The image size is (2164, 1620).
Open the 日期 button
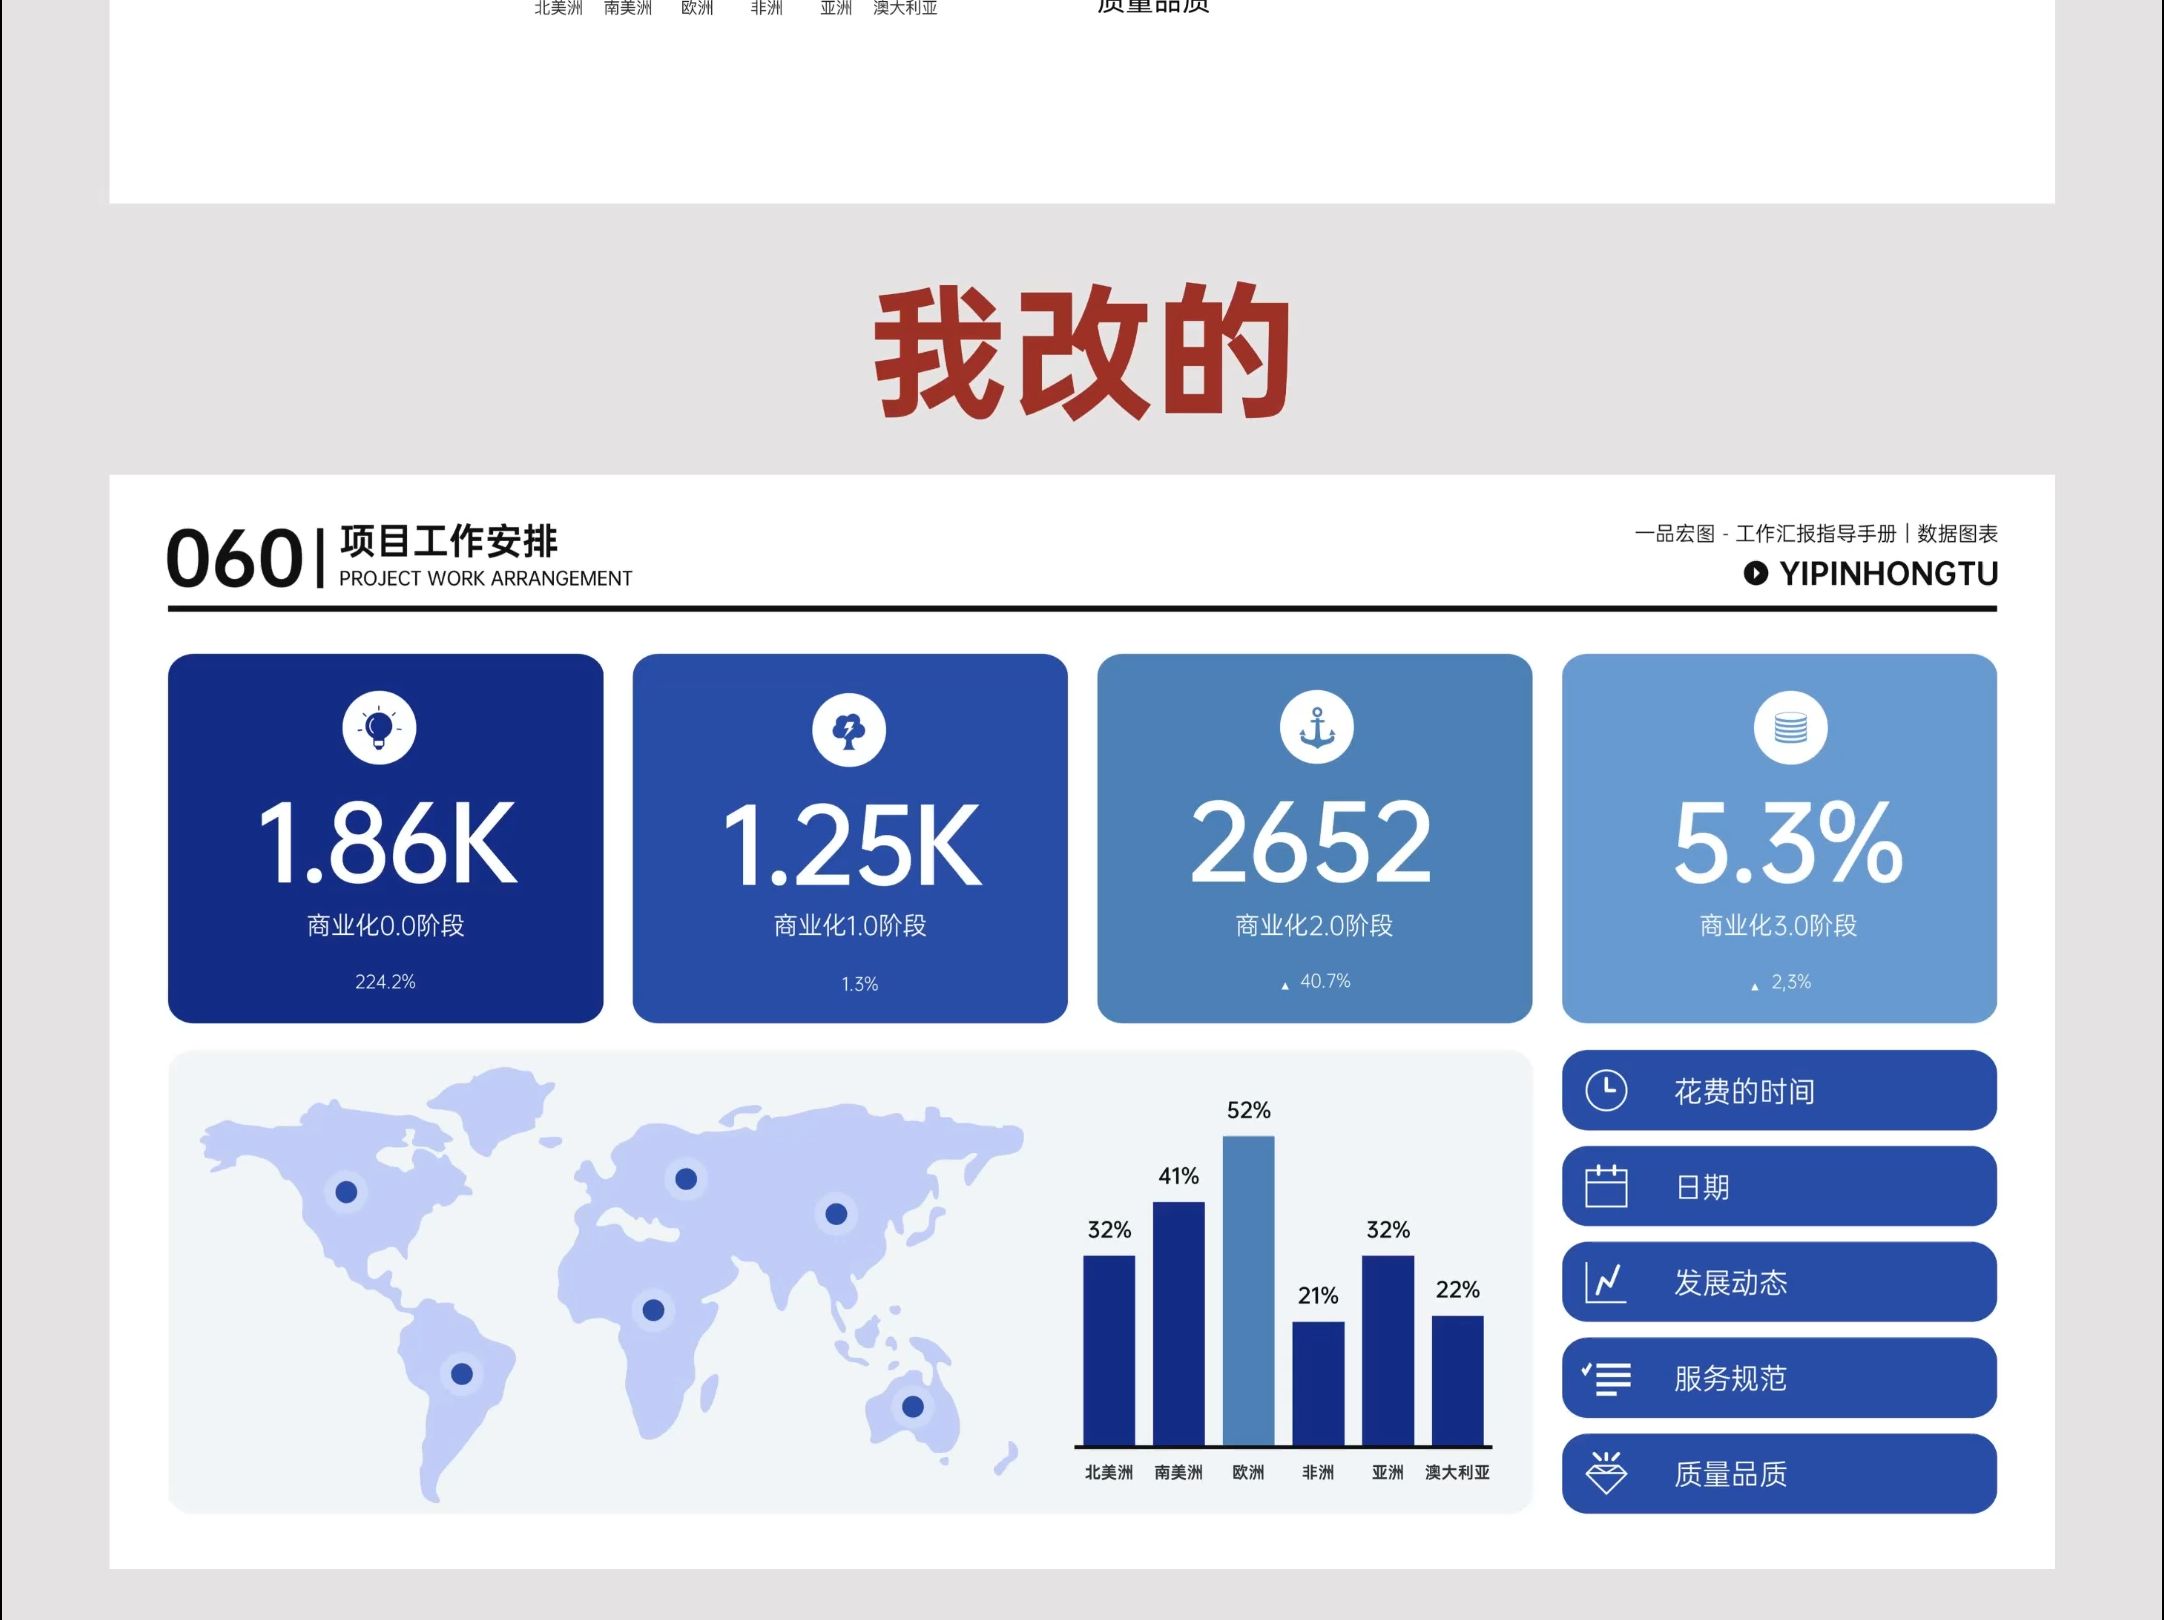(1779, 1186)
